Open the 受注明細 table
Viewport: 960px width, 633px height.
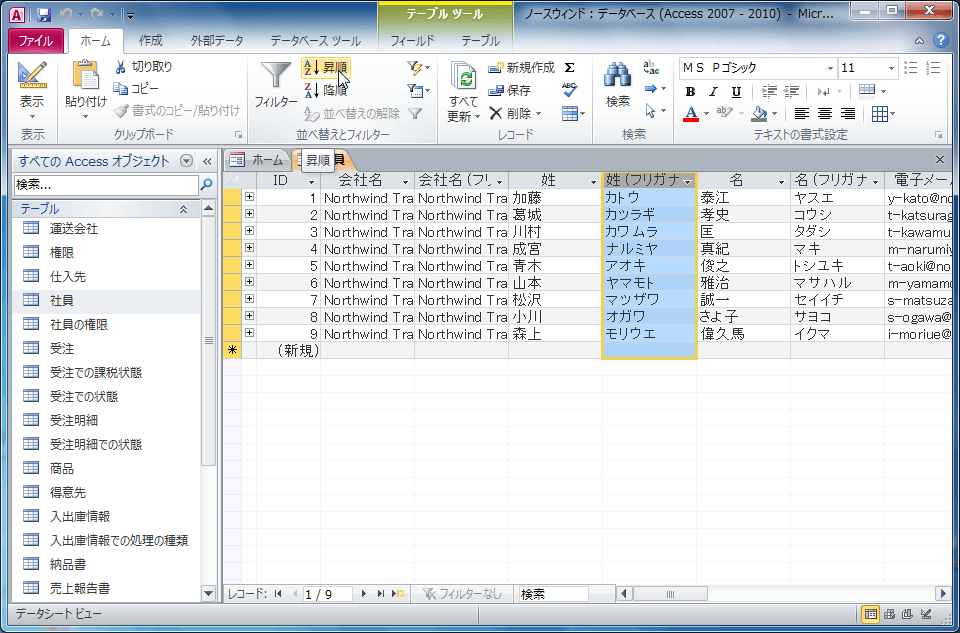[x=73, y=420]
